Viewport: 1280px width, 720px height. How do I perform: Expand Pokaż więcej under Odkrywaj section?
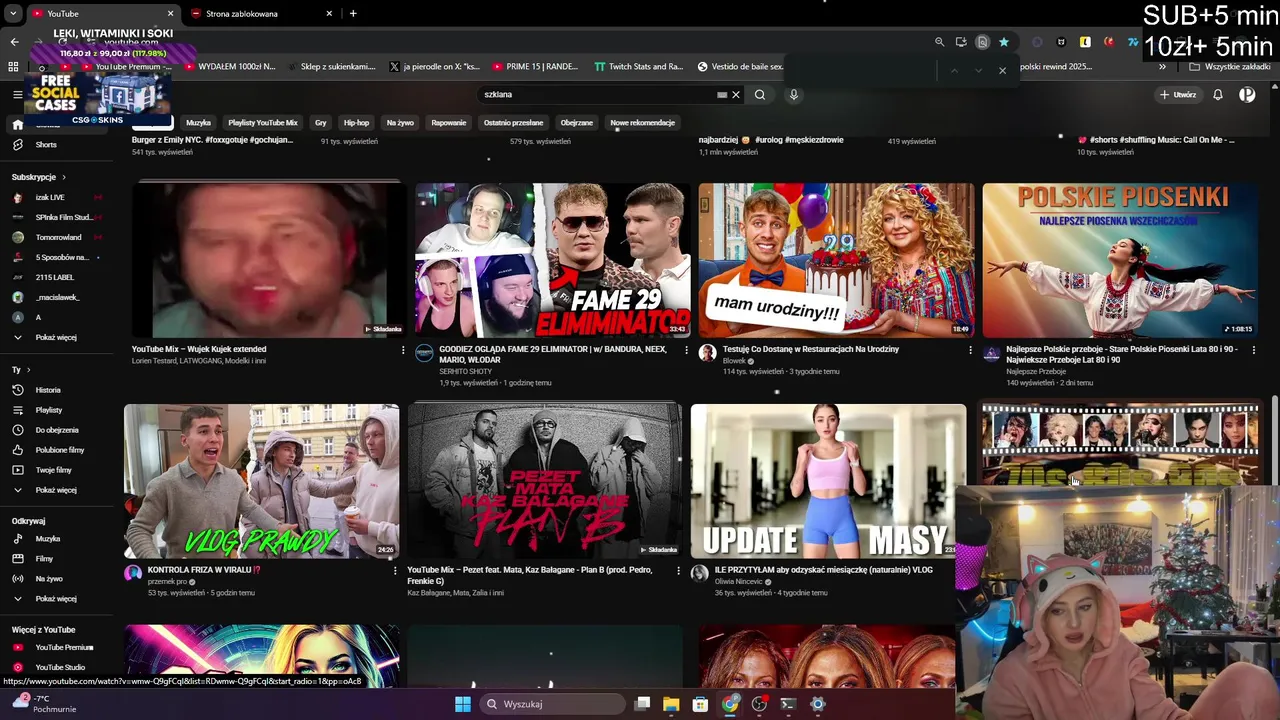tap(56, 599)
